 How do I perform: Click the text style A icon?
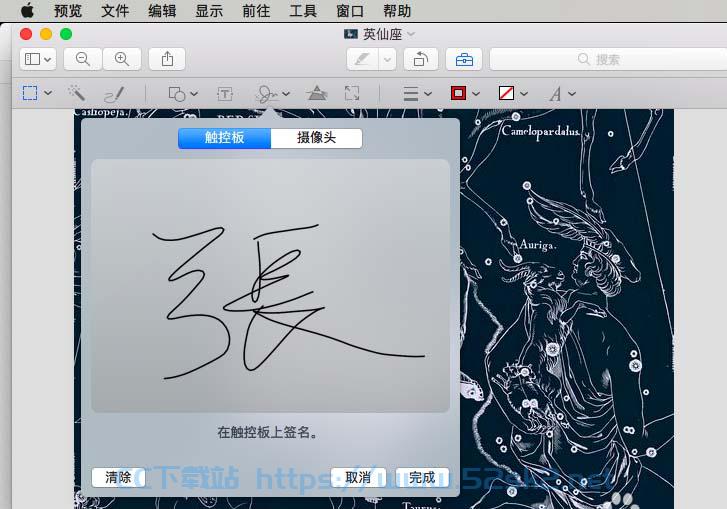pyautogui.click(x=555, y=94)
